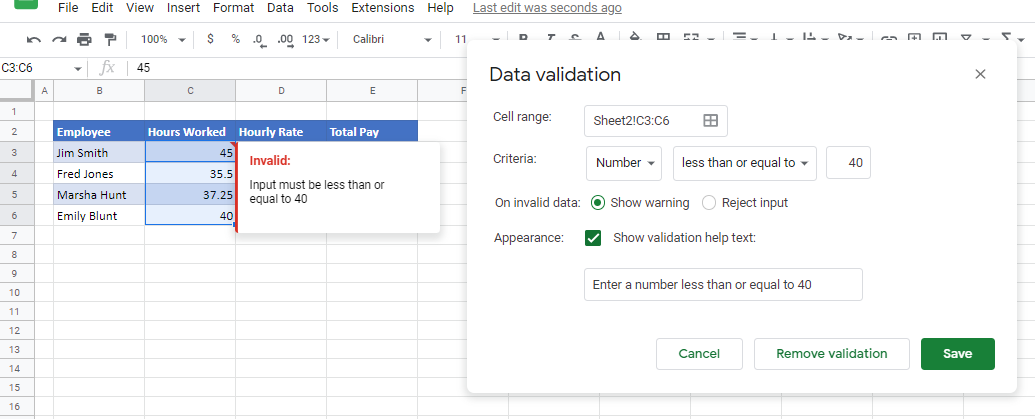Open the Format menu
Image resolution: width=1035 pixels, height=419 pixels.
tap(234, 8)
